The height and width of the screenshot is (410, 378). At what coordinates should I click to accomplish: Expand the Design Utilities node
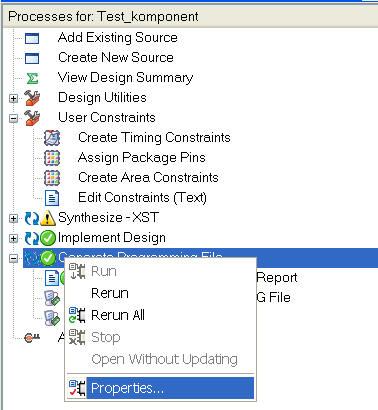tap(13, 98)
